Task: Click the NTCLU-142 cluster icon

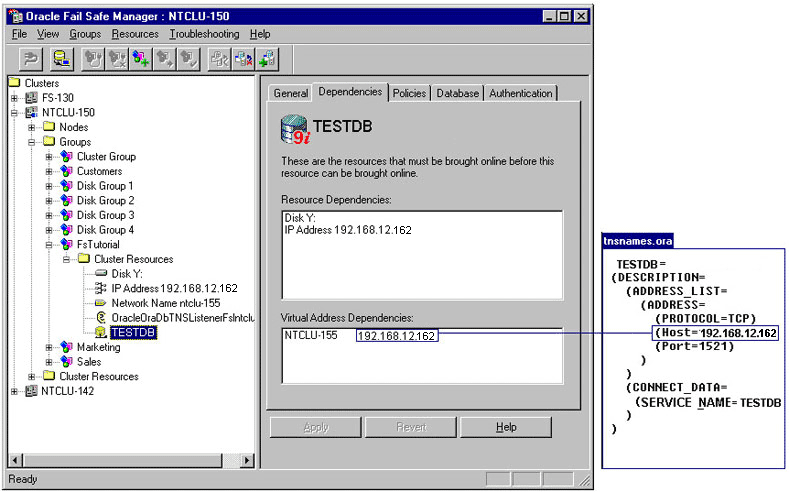Action: tap(32, 391)
